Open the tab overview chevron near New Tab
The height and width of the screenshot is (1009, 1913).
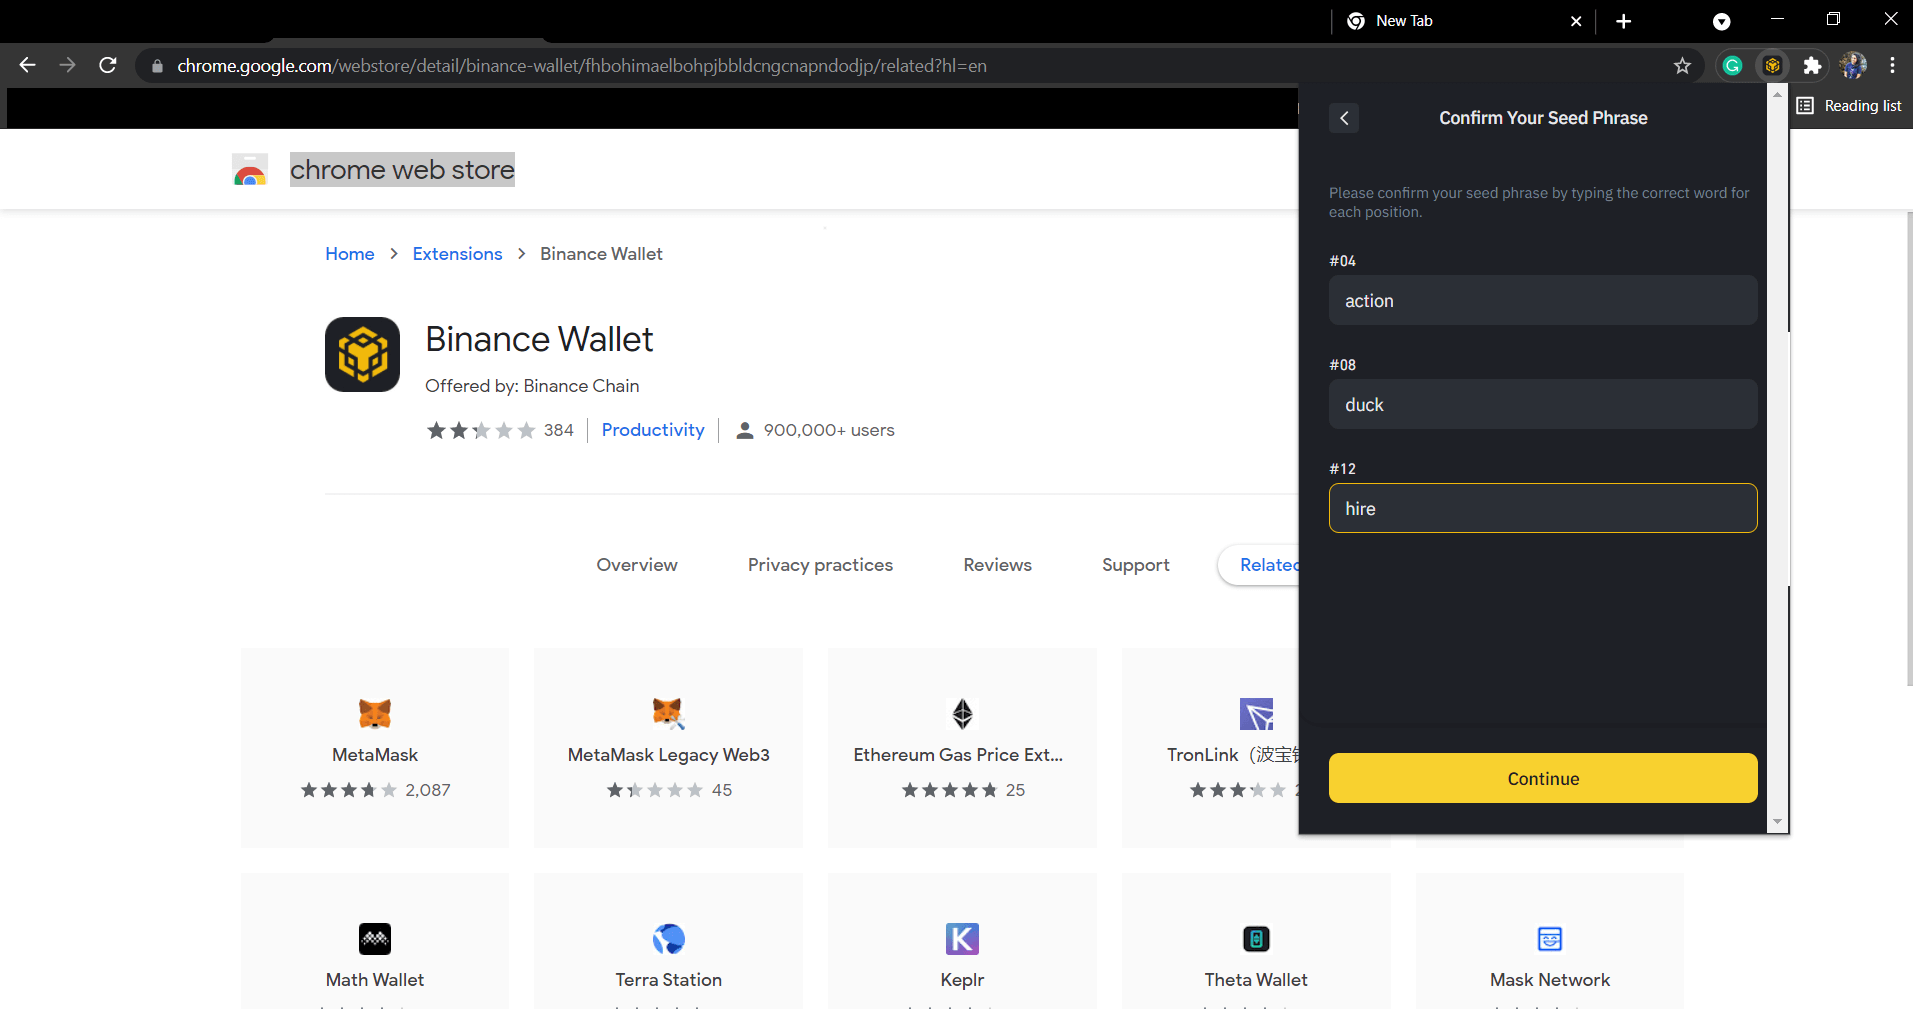tap(1721, 21)
